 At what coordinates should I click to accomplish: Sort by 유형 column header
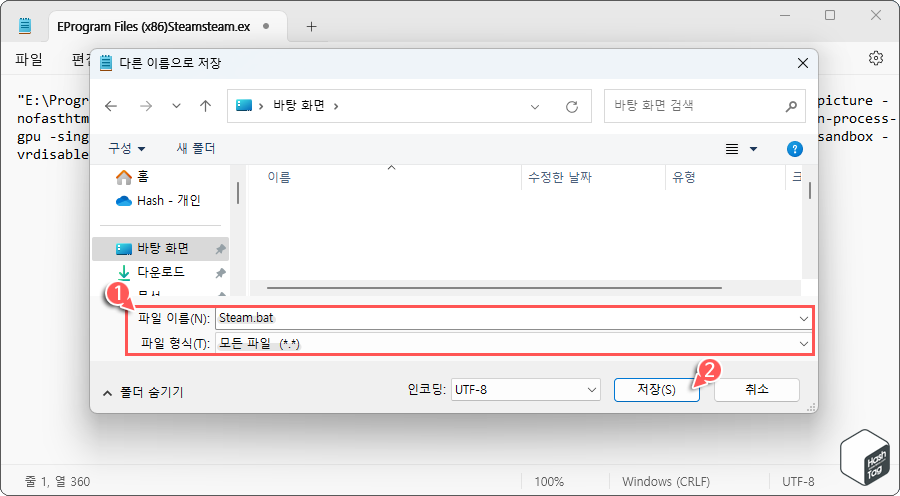pyautogui.click(x=725, y=177)
